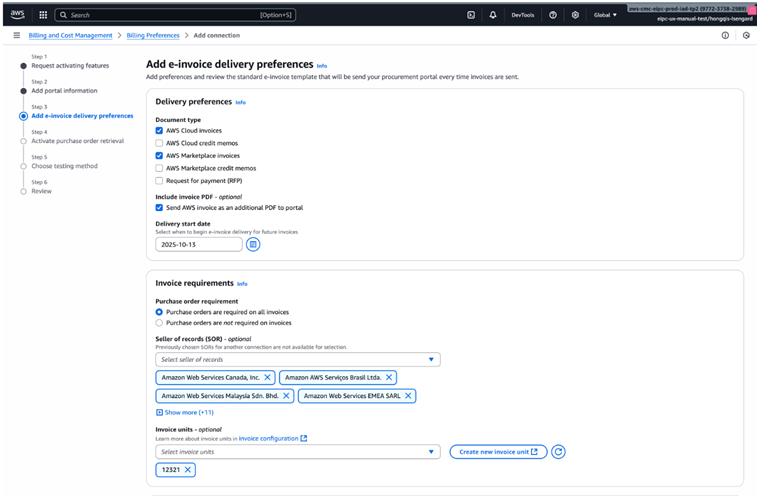The height and width of the screenshot is (496, 757).
Task: Toggle the side navigation hamburger menu
Action: (16, 35)
